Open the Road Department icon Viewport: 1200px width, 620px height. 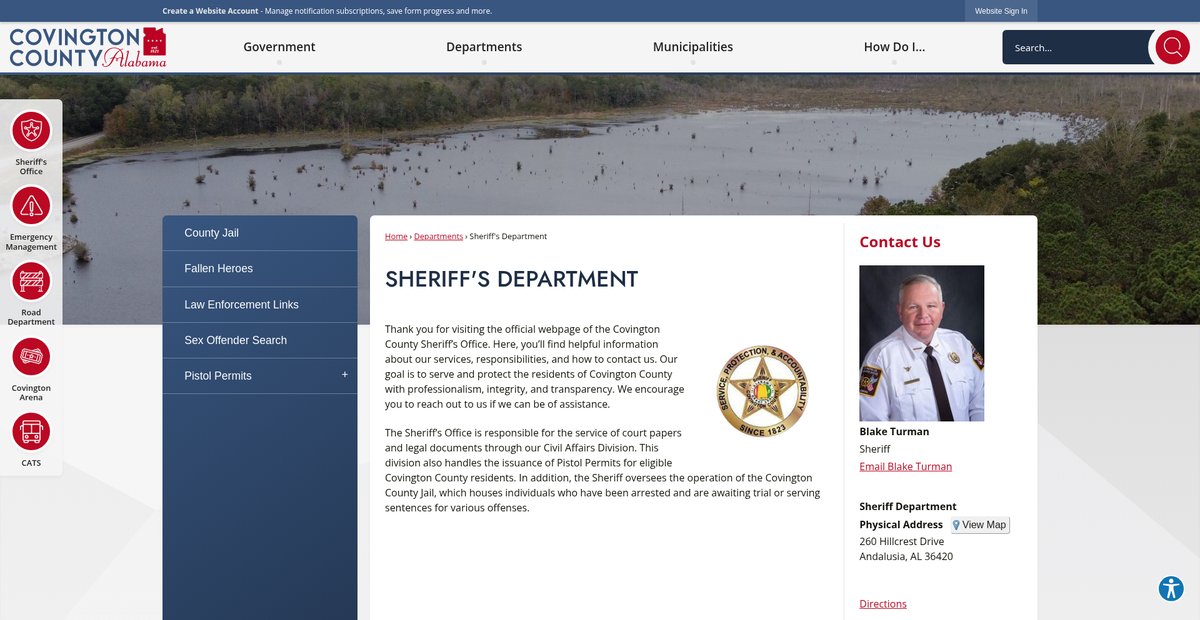pos(31,281)
